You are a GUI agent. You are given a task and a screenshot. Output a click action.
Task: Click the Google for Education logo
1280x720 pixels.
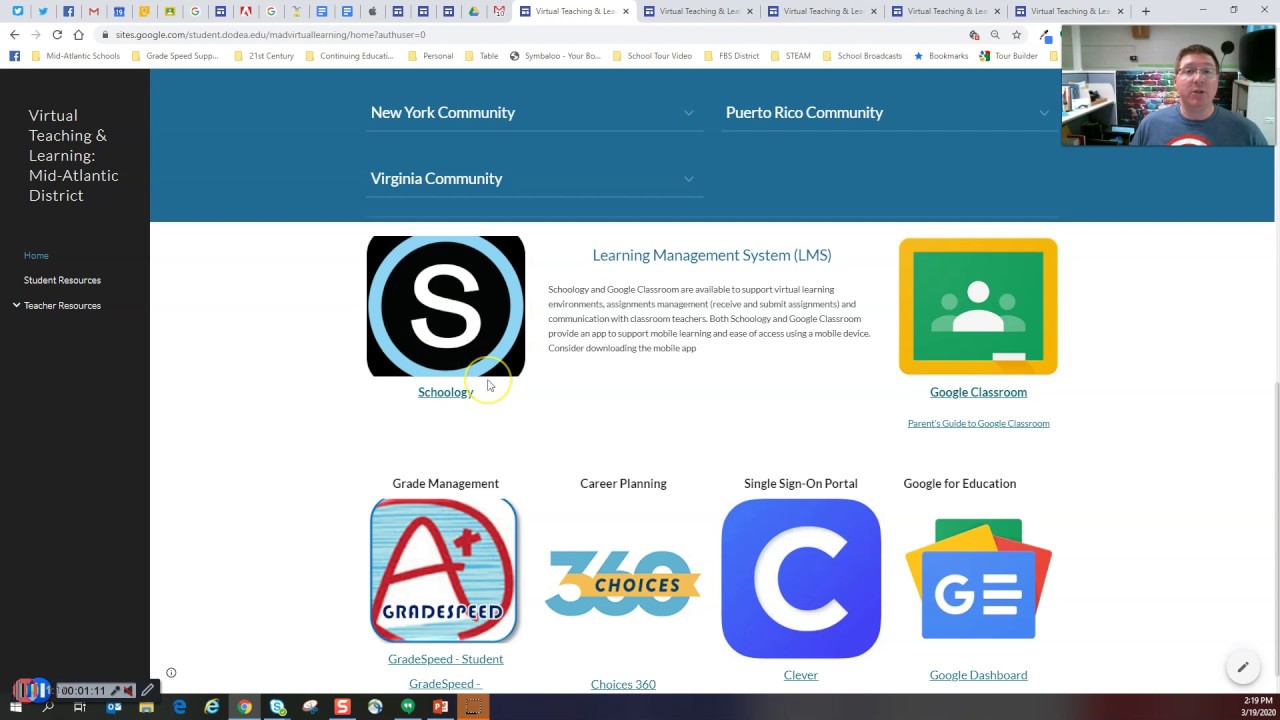[x=978, y=578]
